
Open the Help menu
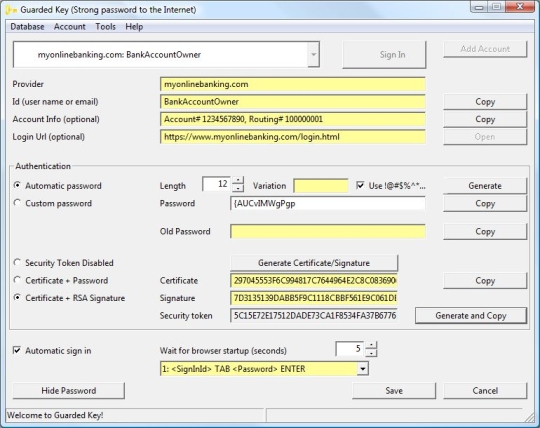pyautogui.click(x=134, y=27)
